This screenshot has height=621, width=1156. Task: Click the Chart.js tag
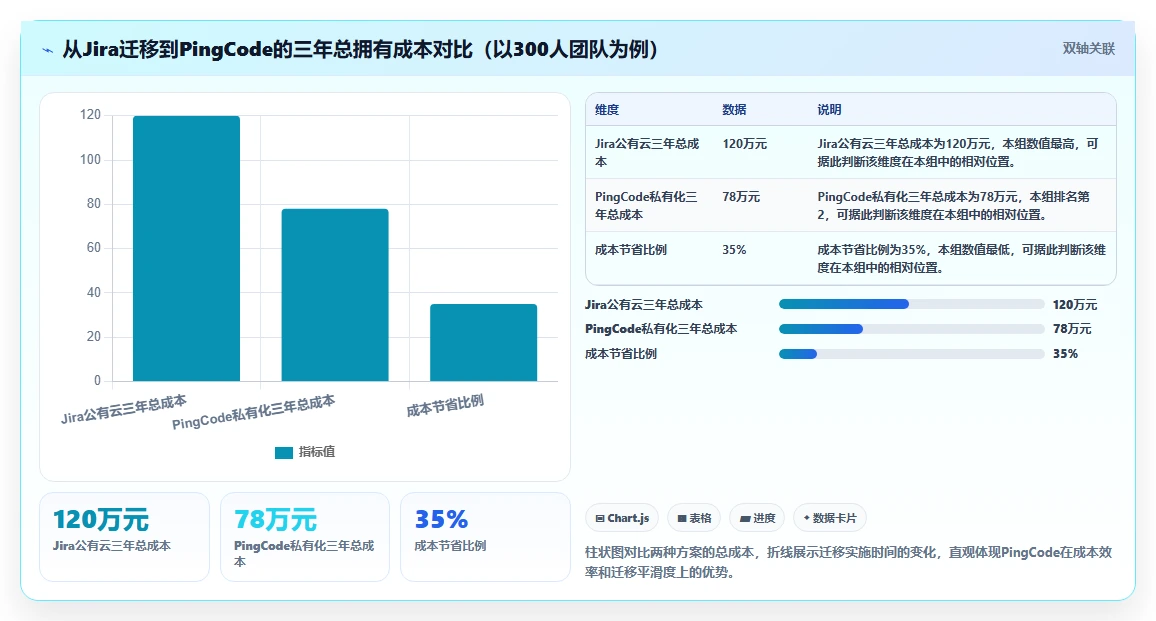coord(621,518)
